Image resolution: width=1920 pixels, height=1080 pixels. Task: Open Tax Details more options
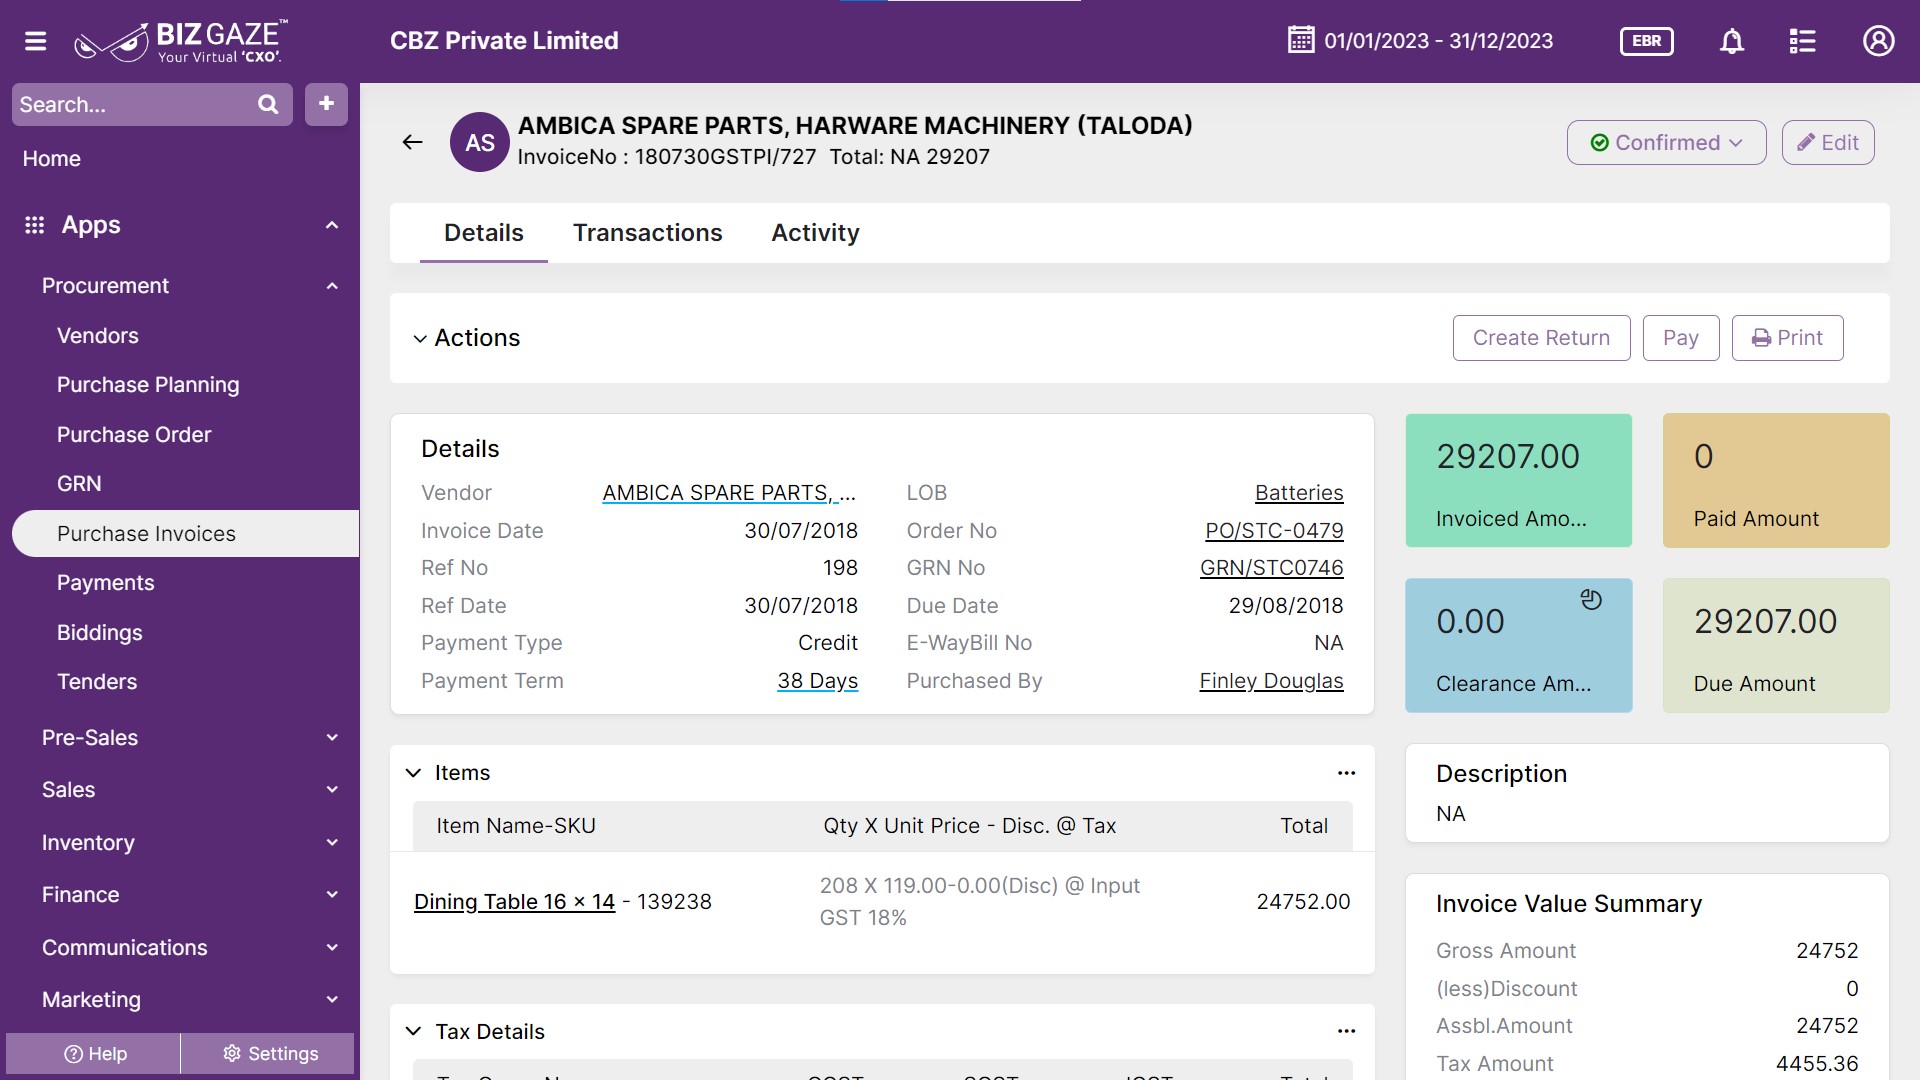1346,1031
